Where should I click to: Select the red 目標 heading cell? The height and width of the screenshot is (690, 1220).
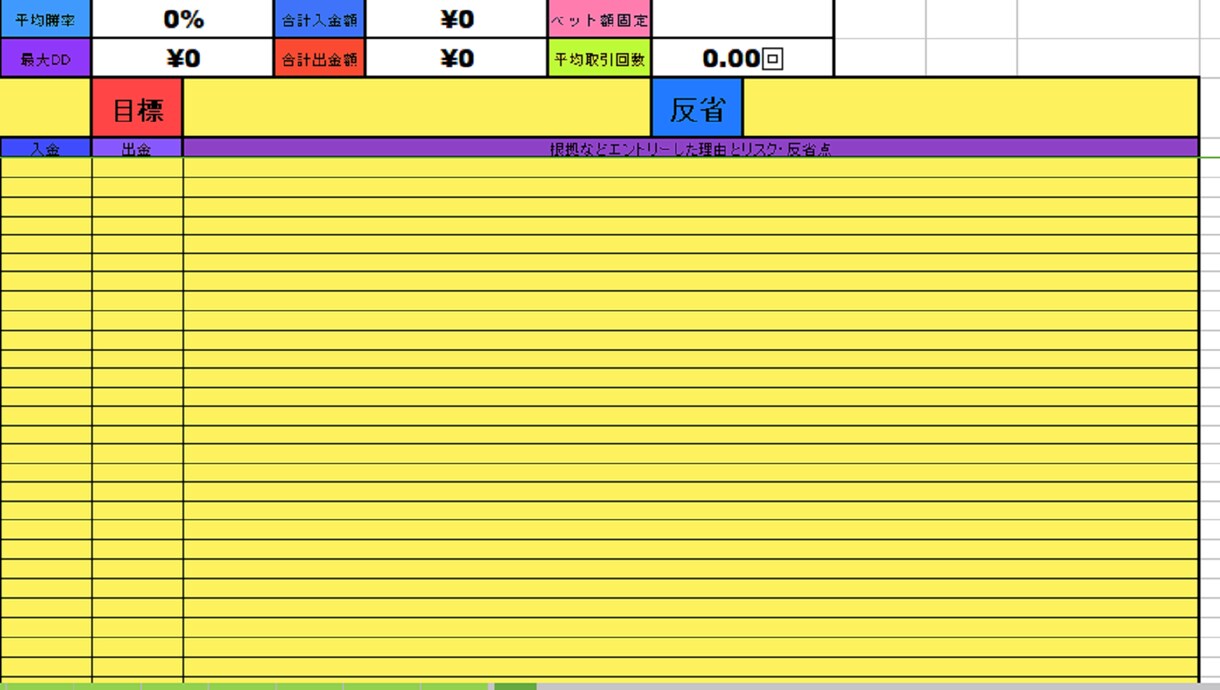[x=137, y=108]
